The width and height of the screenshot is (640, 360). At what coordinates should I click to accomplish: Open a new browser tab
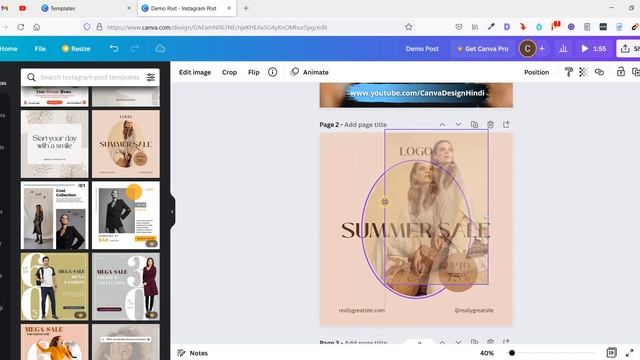point(246,8)
